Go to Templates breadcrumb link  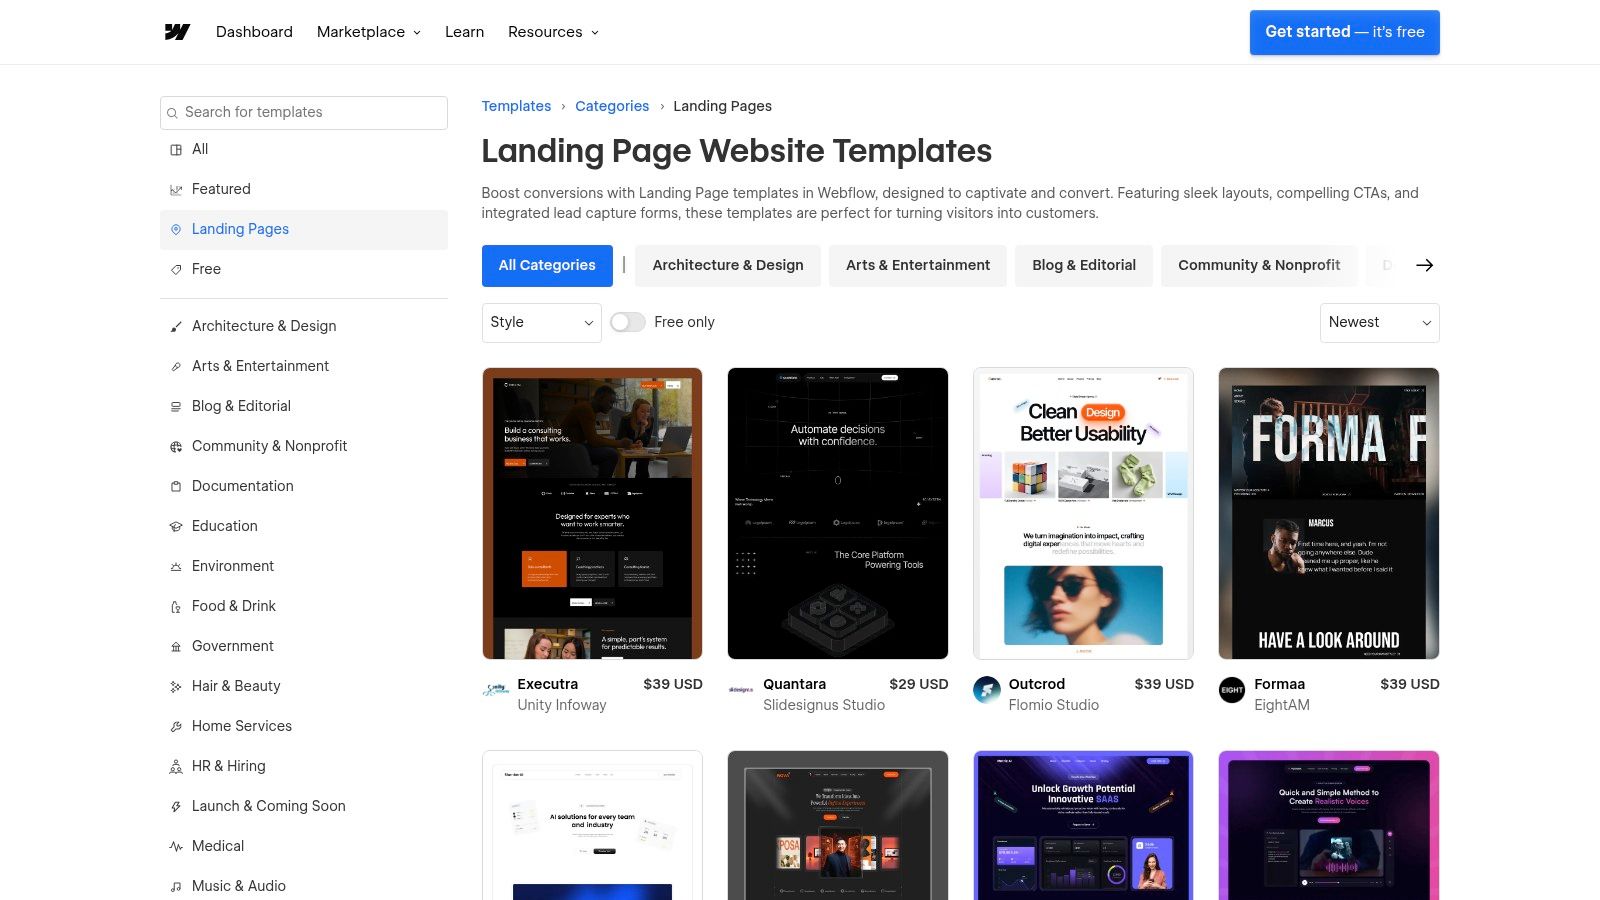(516, 106)
